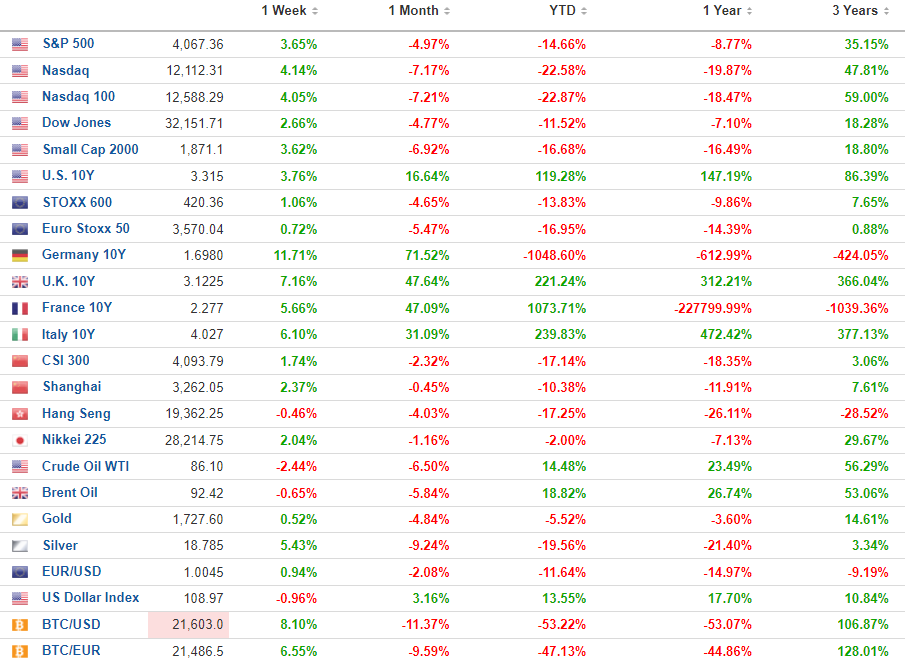Open the EUR/USD currency pair link
This screenshot has width=905, height=667.
click(72, 572)
